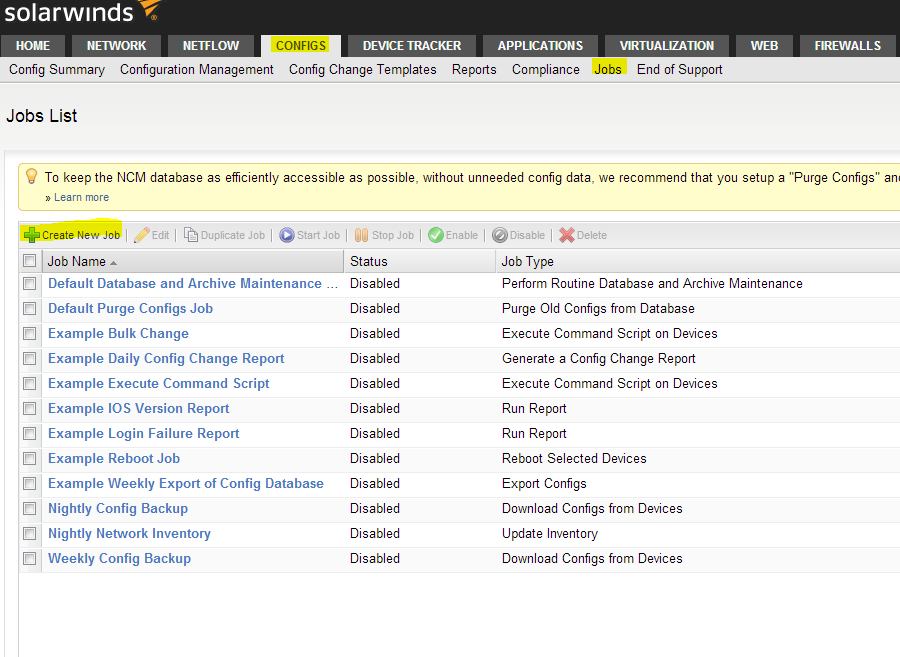The image size is (900, 657).
Task: Open the DEVICE TRACKER tab
Action: pos(412,46)
